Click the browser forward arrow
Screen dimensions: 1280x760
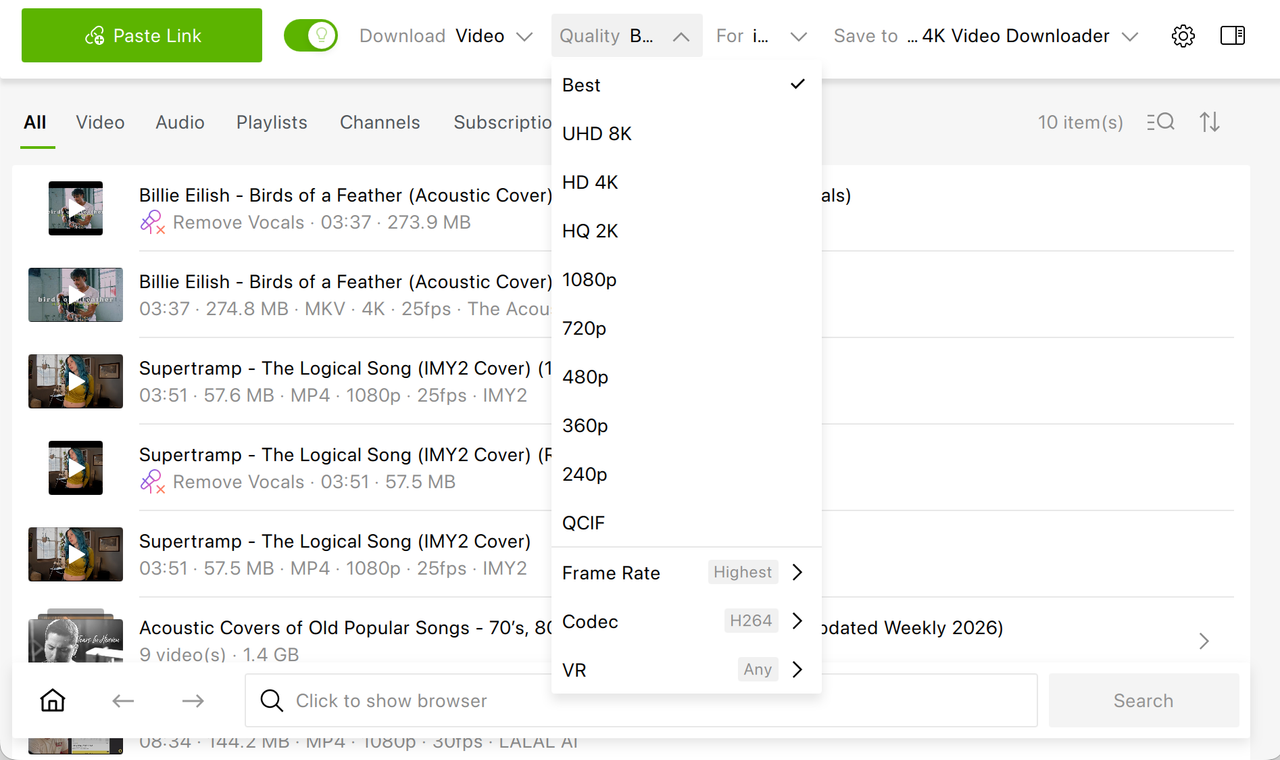coord(193,701)
